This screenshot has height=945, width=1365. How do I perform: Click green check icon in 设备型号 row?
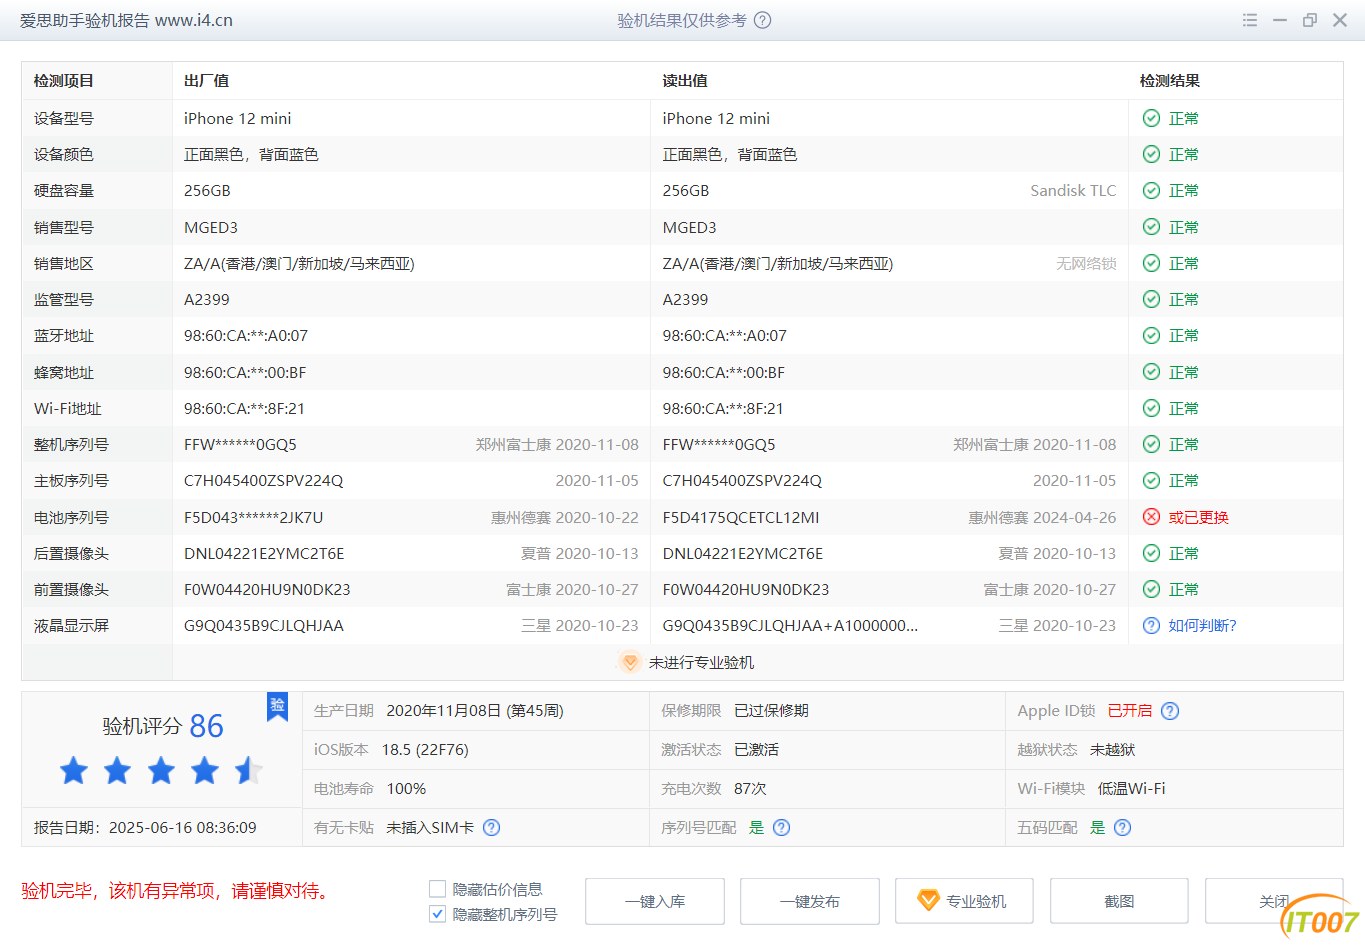pyautogui.click(x=1151, y=118)
